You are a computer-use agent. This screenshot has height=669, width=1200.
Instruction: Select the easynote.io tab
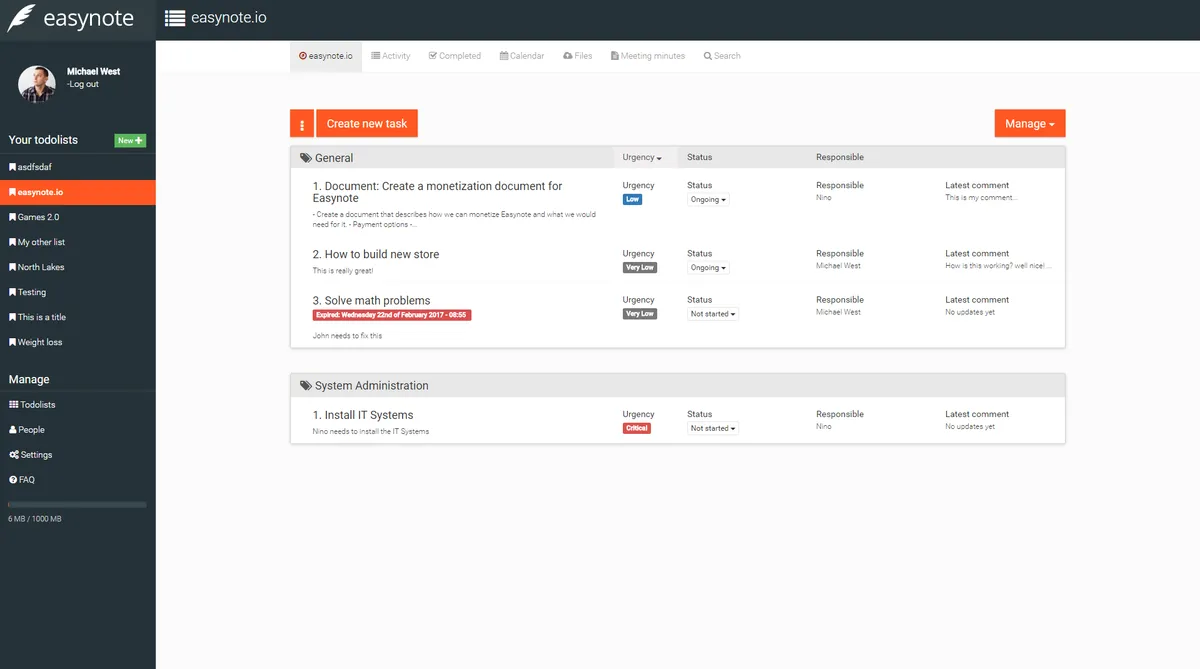pyautogui.click(x=326, y=56)
